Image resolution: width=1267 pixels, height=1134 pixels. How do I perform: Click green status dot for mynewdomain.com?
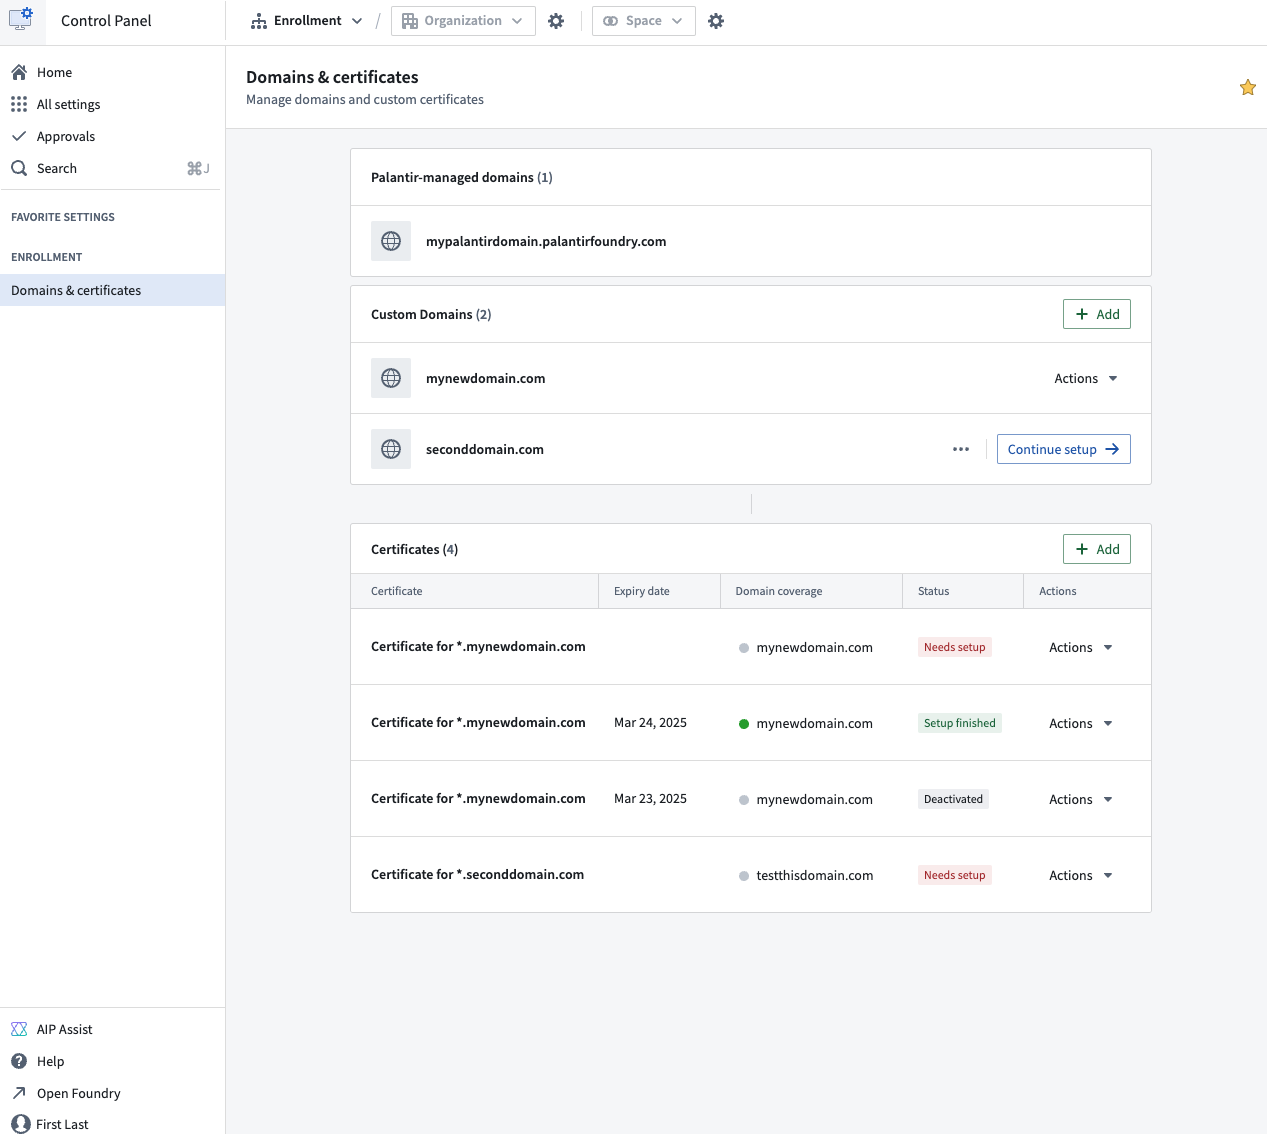[x=744, y=724]
